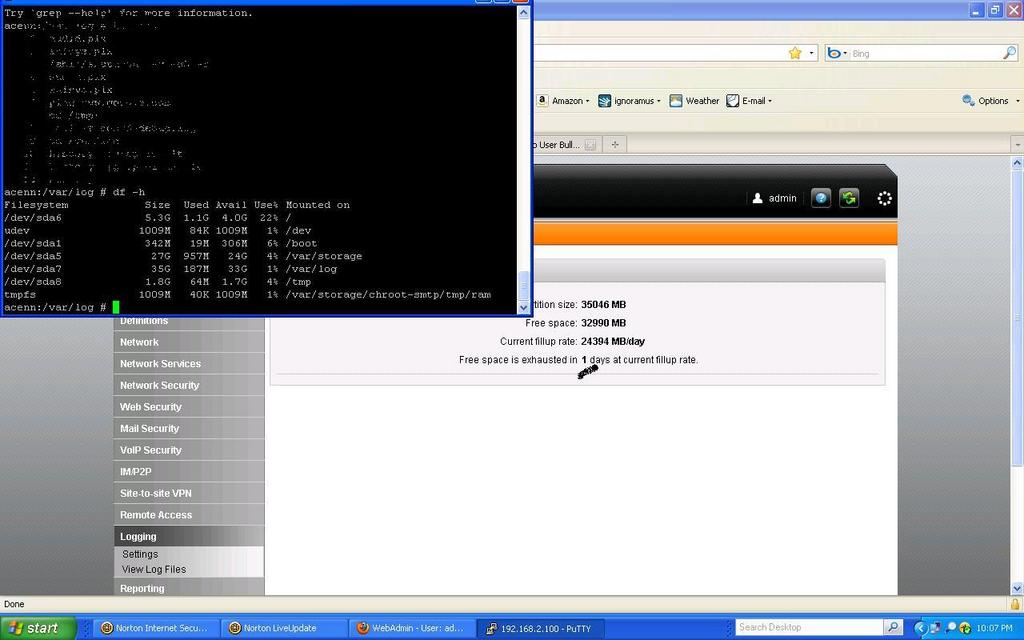Viewport: 1024px width, 640px height.
Task: Click the blue help question mark icon
Action: point(820,198)
